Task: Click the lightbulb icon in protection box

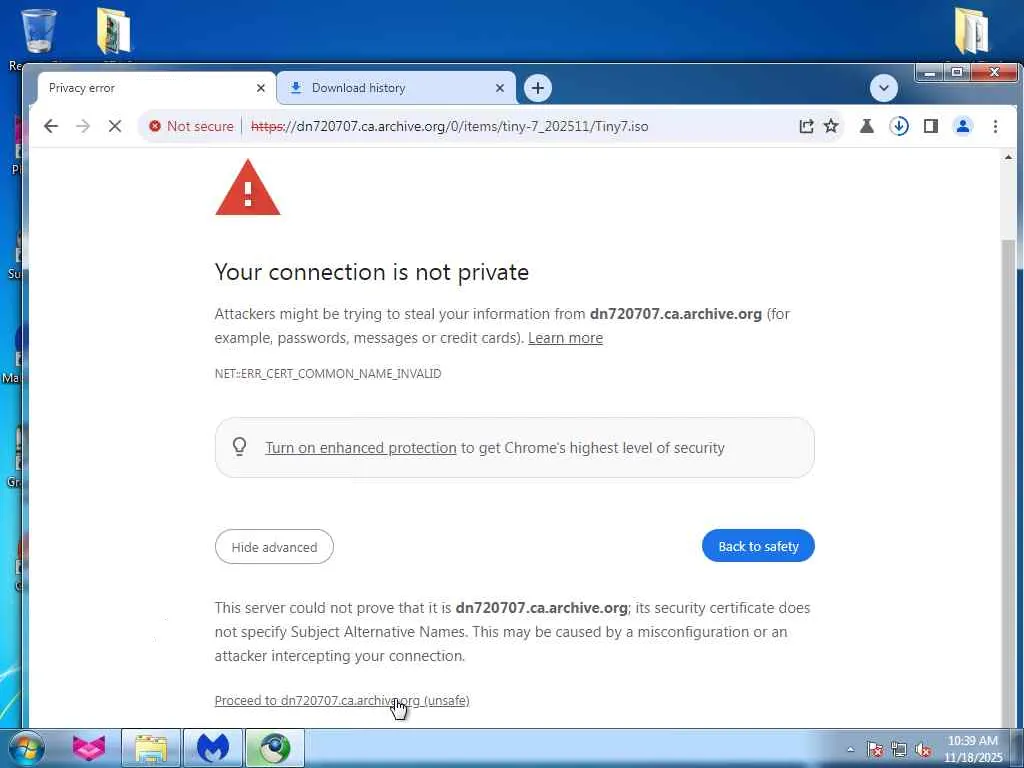Action: (240, 447)
